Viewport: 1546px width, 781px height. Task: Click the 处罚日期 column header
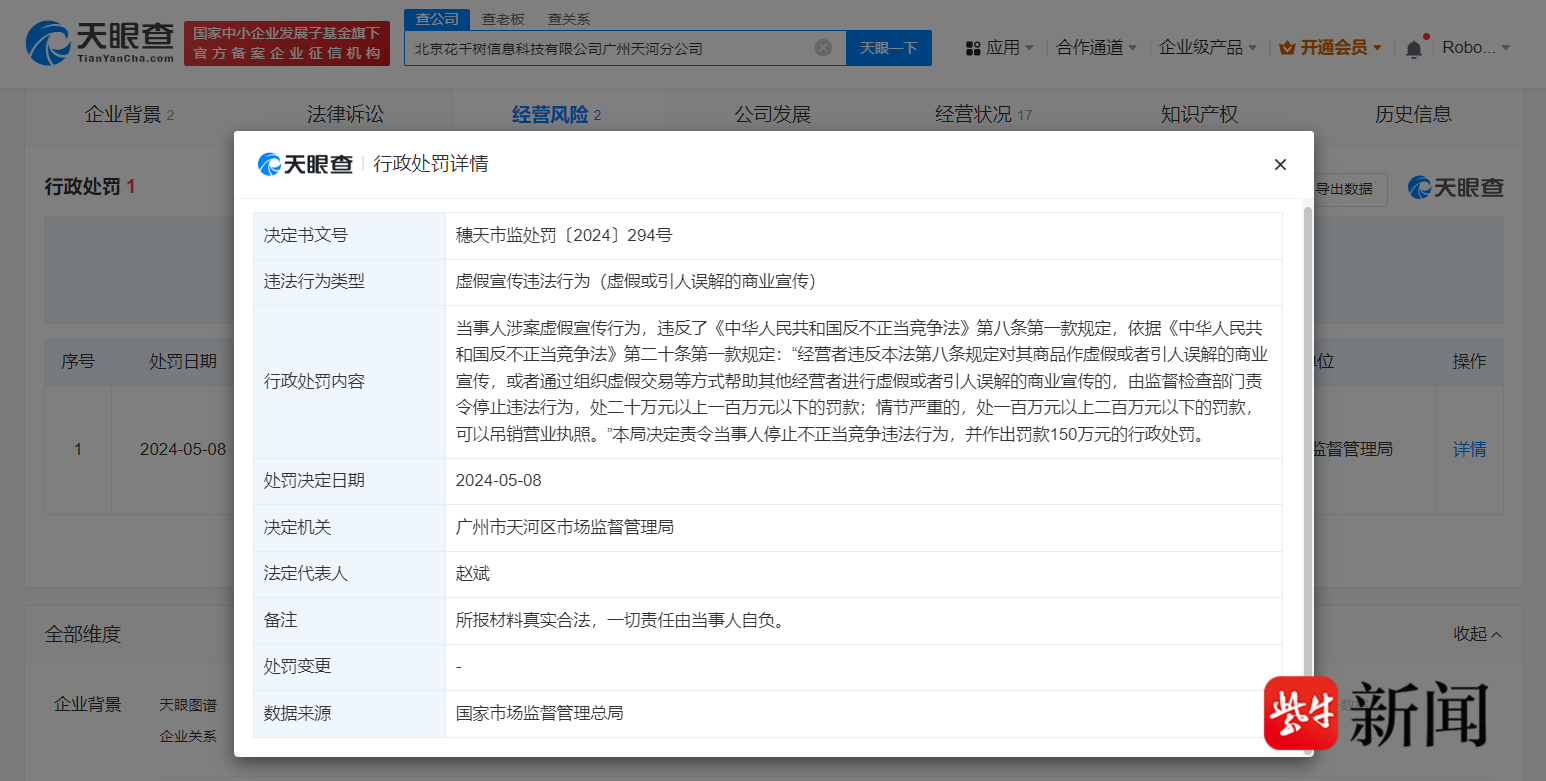coord(183,362)
